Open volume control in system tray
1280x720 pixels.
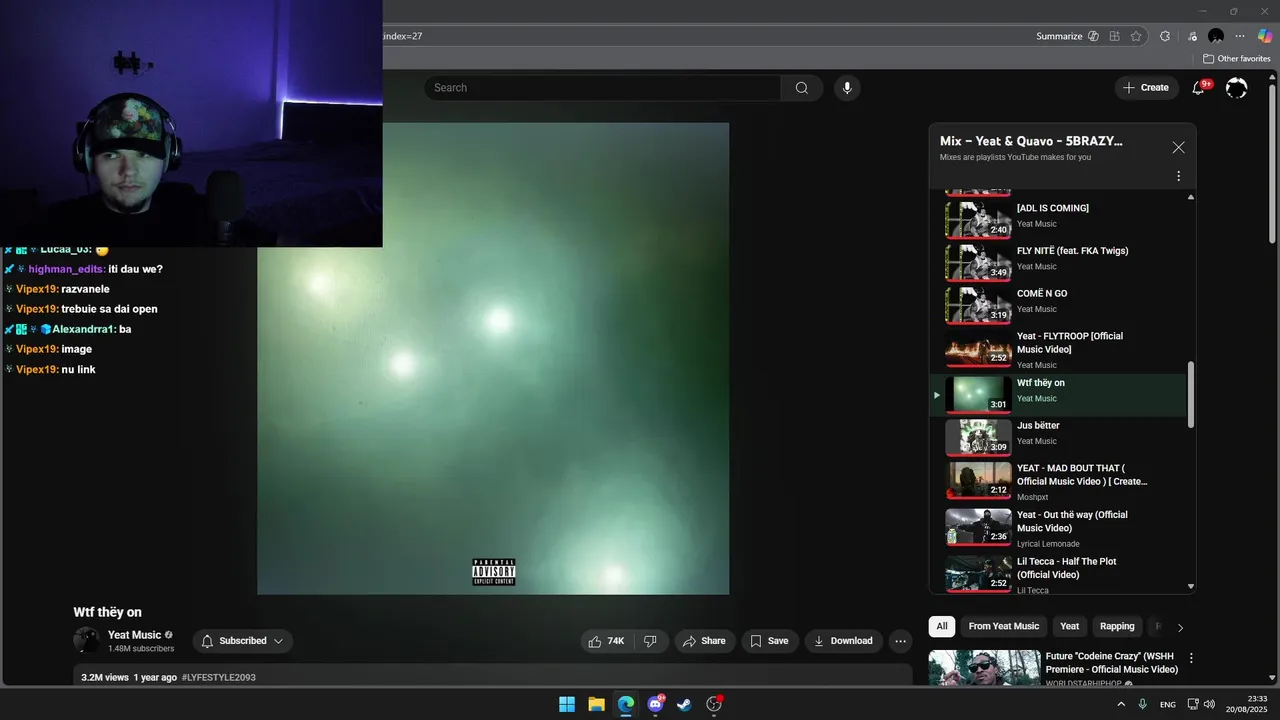pyautogui.click(x=1209, y=704)
